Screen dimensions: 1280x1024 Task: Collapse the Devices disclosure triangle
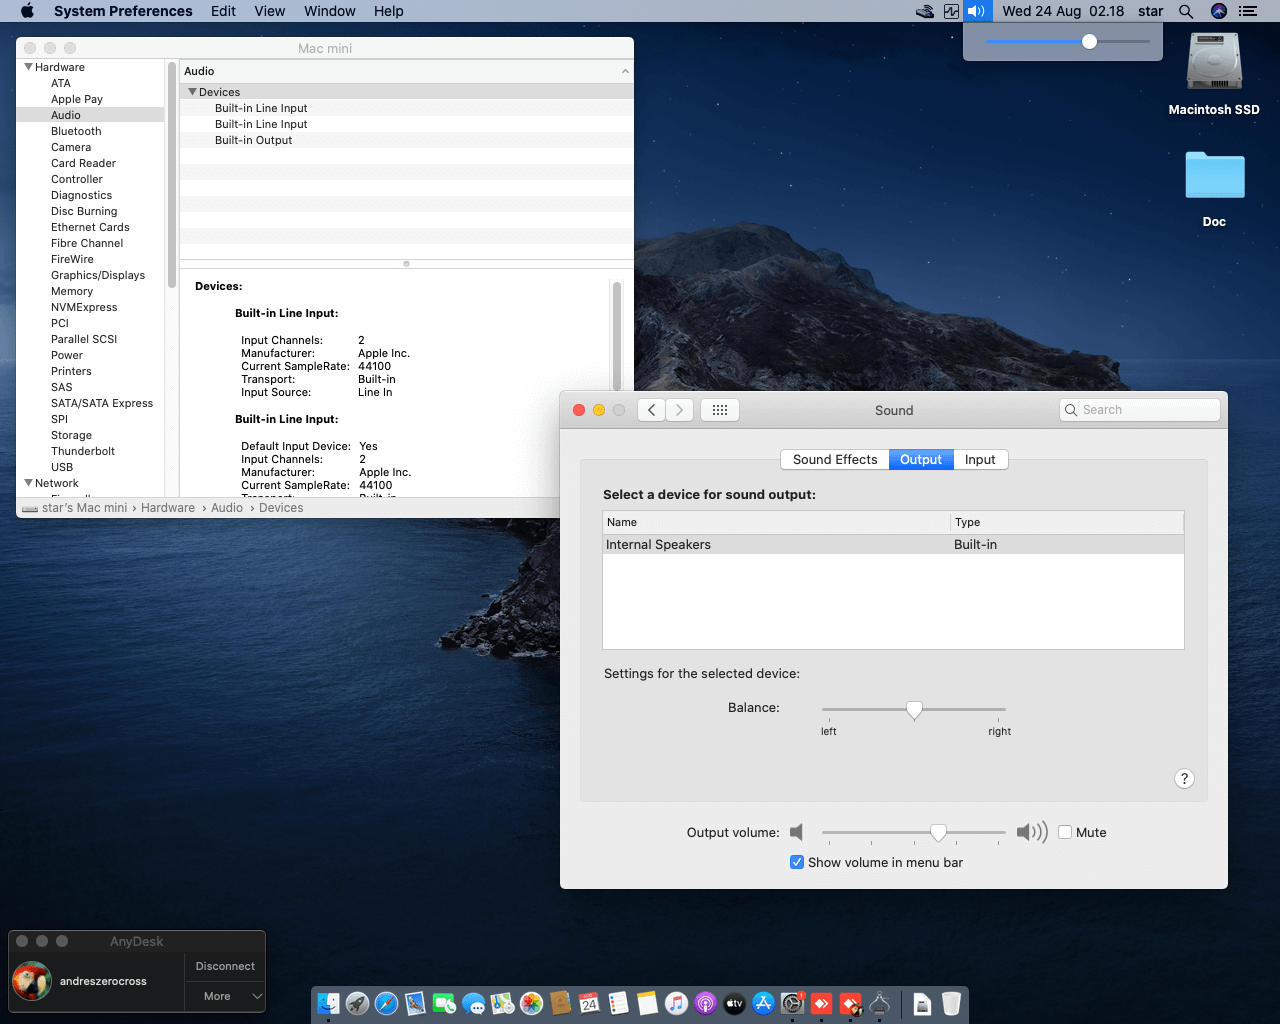tap(192, 92)
